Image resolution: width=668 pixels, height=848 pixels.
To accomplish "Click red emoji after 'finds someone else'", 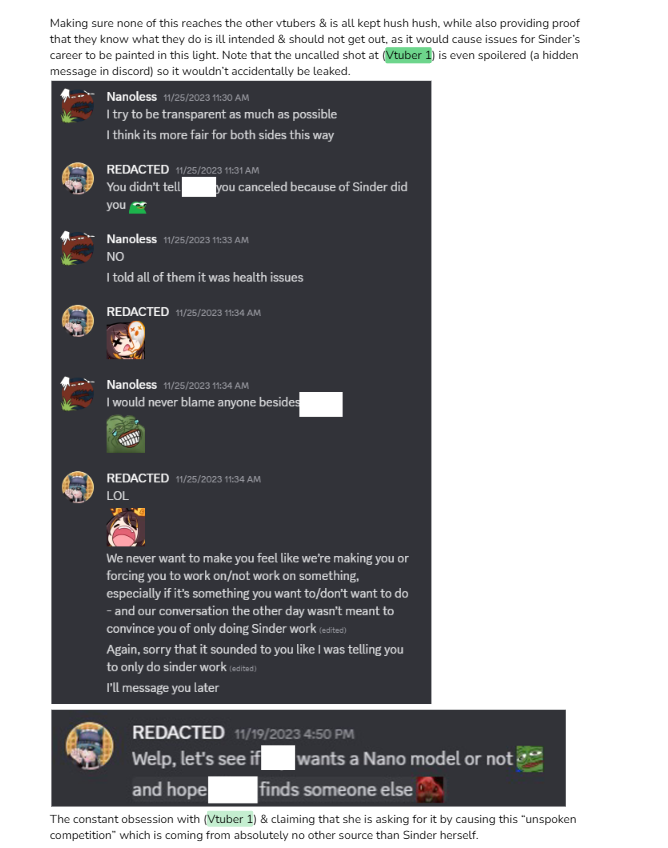I will coord(430,790).
